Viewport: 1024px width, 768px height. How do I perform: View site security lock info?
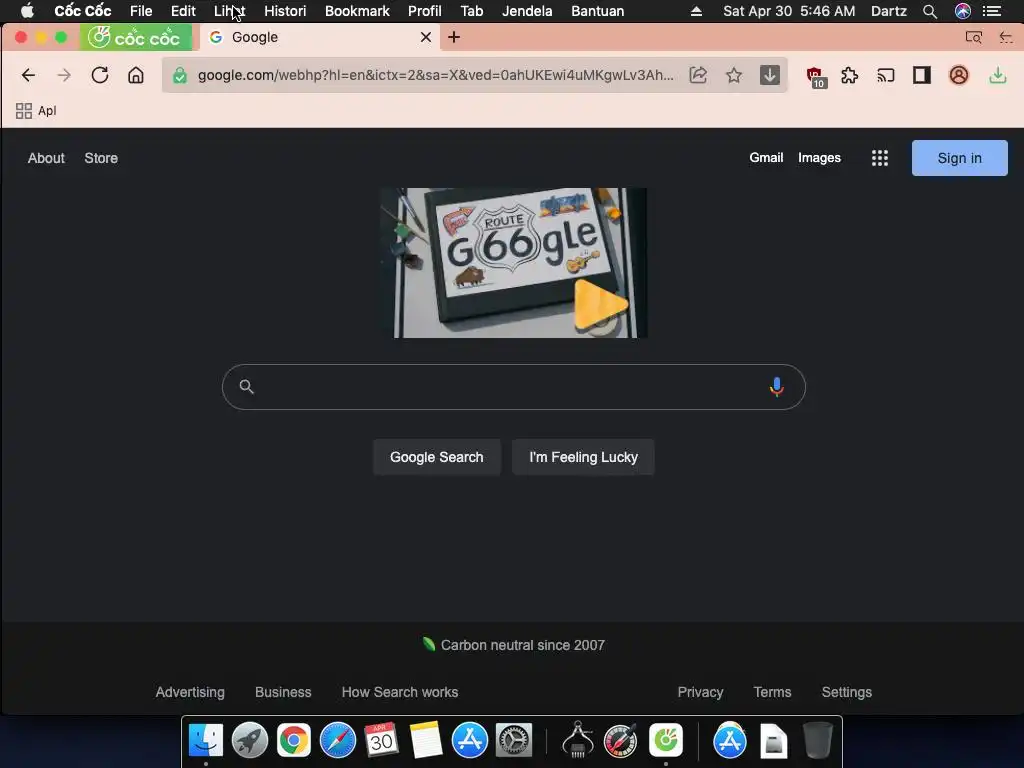coord(180,76)
